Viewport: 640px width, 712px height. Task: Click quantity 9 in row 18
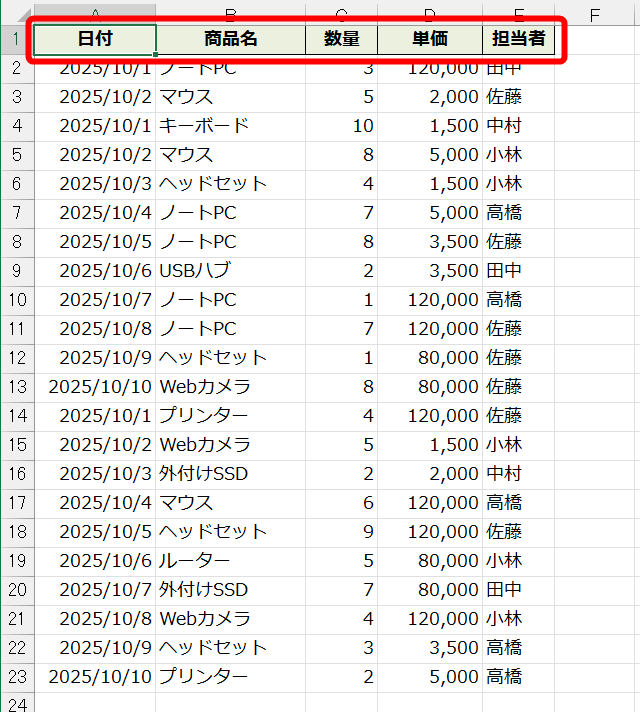coord(342,532)
